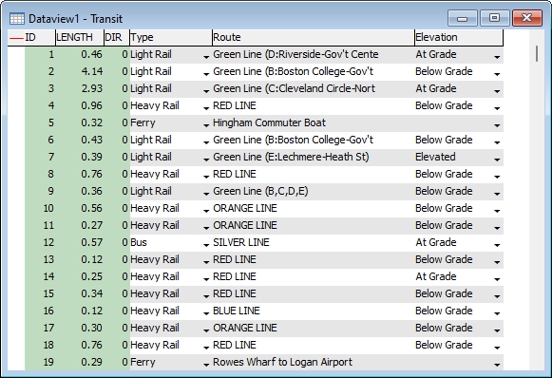The width and height of the screenshot is (552, 378).
Task: Open empty Elevation dropdown for Rowes Wharf row
Action: (497, 364)
